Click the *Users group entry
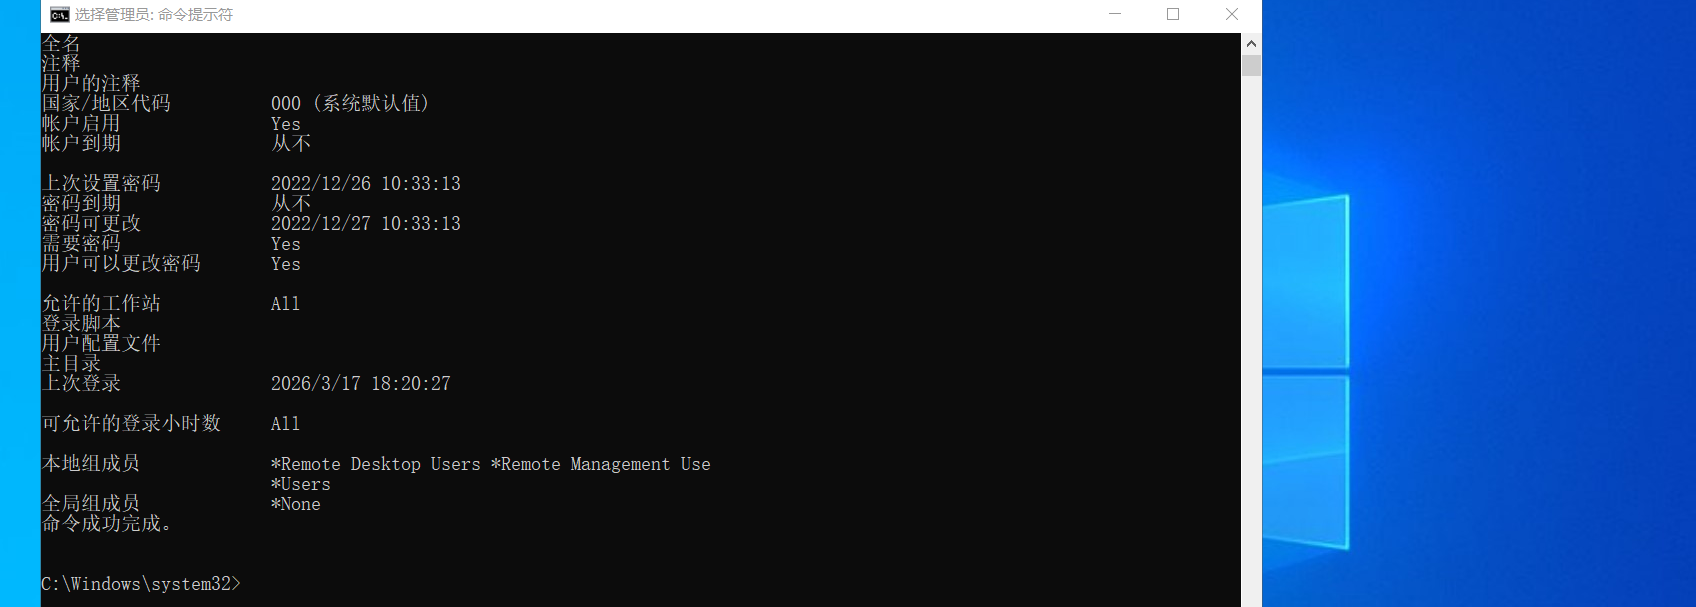Screen dimensions: 1696x607 301,484
